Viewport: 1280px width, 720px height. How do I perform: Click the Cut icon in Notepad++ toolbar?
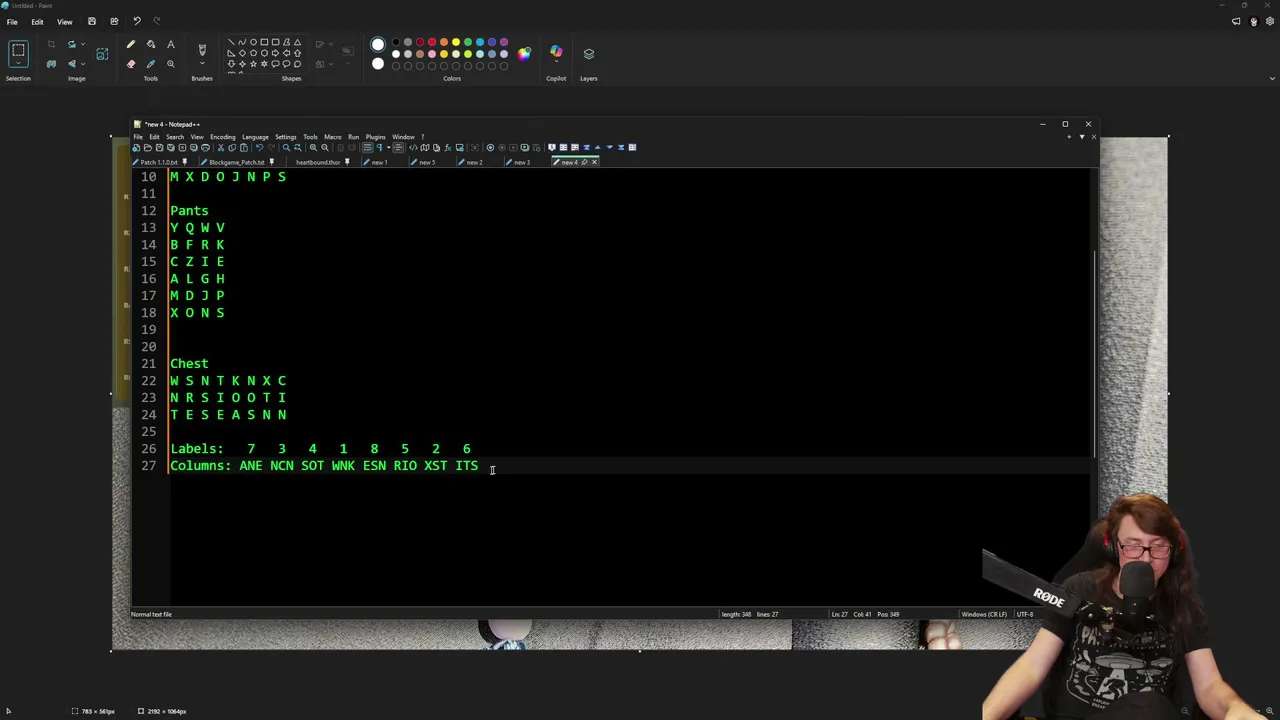pyautogui.click(x=219, y=148)
